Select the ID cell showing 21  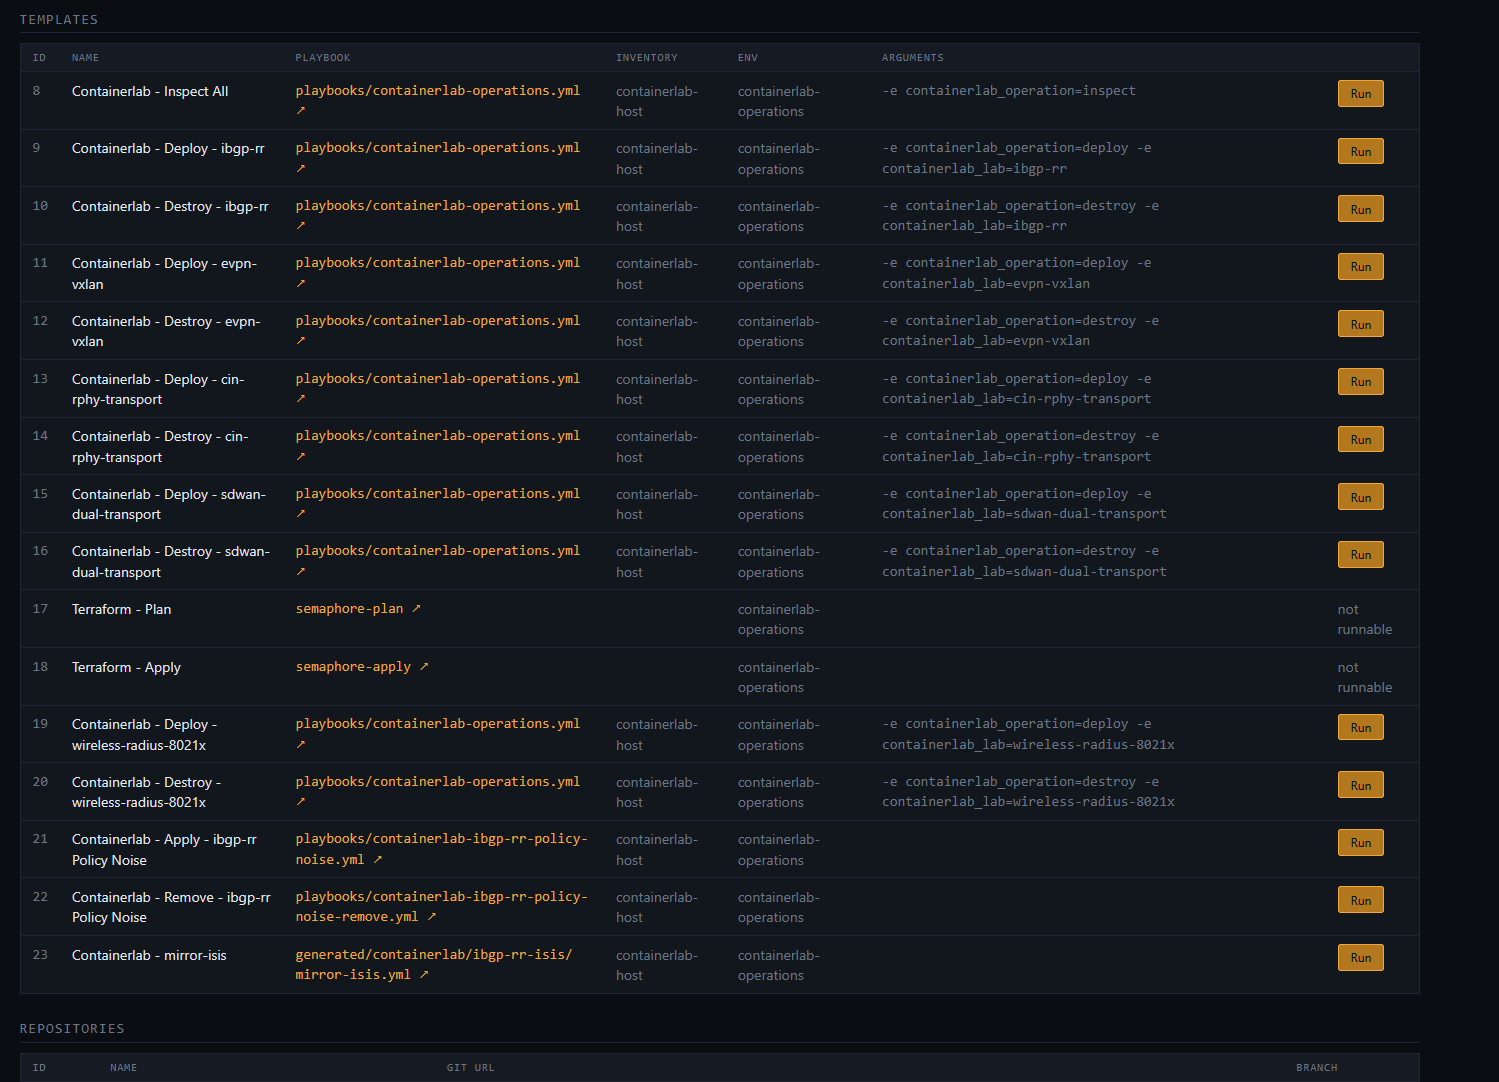point(40,839)
